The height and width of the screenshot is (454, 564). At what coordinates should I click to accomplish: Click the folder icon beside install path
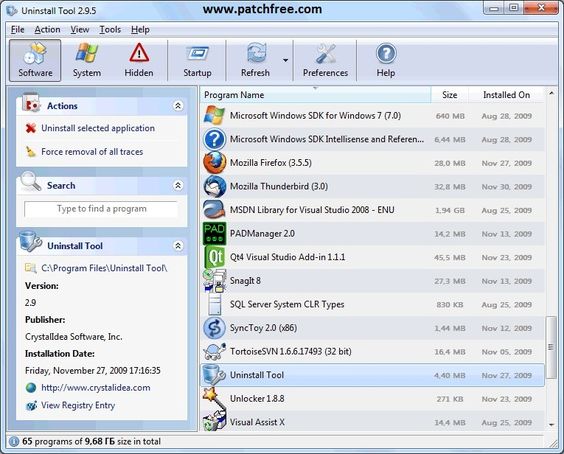[x=31, y=268]
